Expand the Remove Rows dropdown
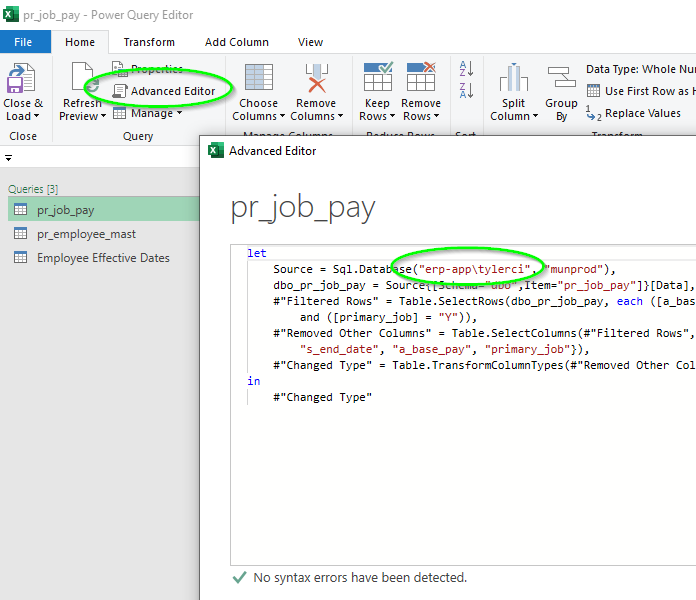The image size is (696, 600). coord(436,116)
